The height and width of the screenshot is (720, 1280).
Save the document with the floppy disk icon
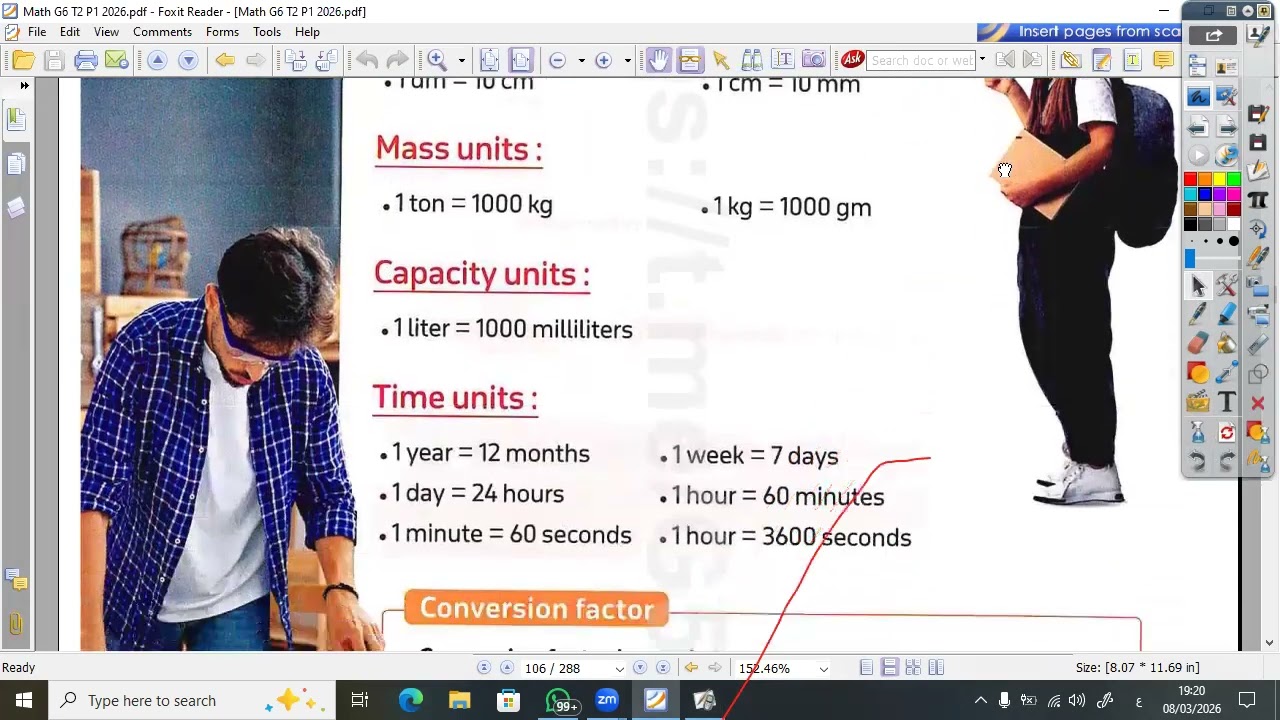tap(54, 61)
